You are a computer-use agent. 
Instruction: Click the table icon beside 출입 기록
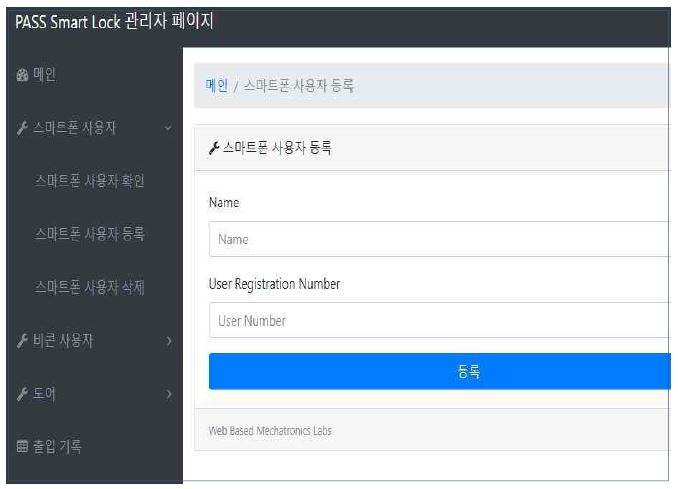pos(22,446)
